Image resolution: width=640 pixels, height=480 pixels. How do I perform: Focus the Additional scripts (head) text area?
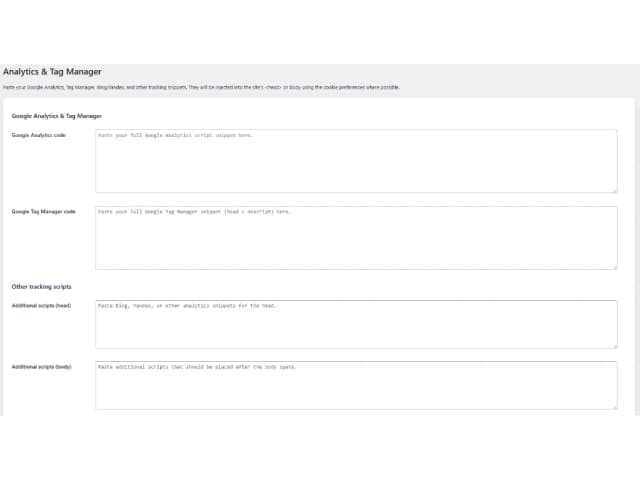[x=356, y=324]
